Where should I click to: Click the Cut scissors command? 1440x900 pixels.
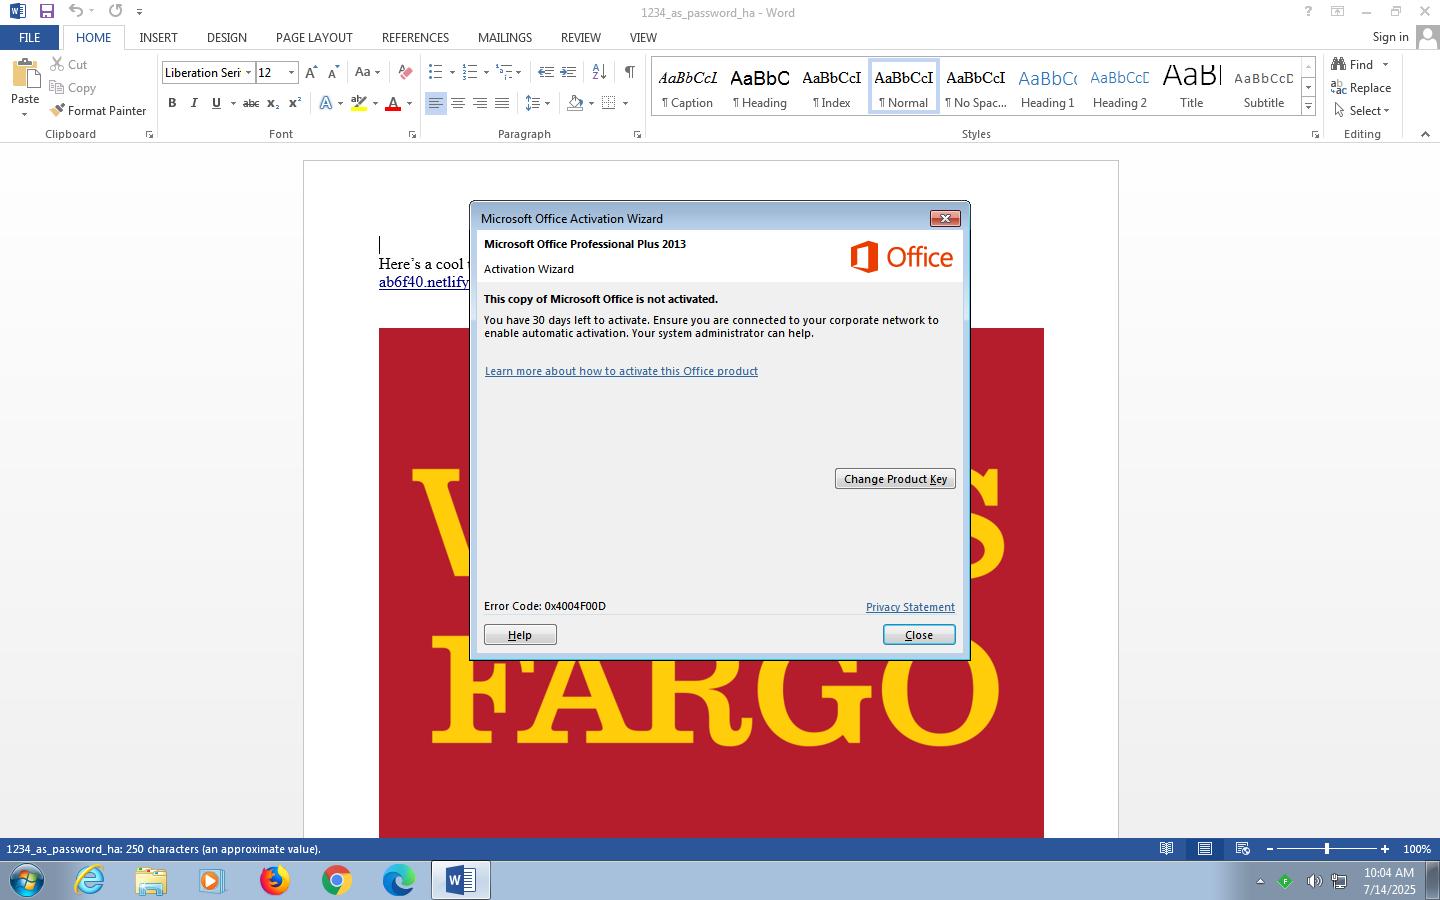[x=69, y=64]
